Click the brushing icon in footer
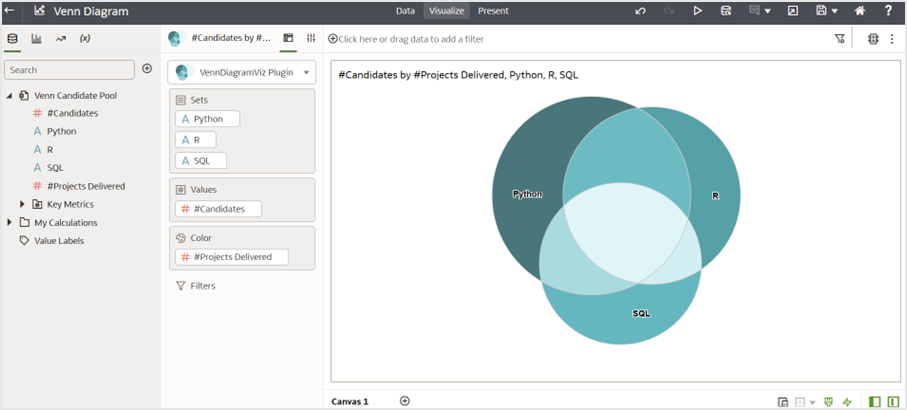This screenshot has width=907, height=410. (x=829, y=401)
